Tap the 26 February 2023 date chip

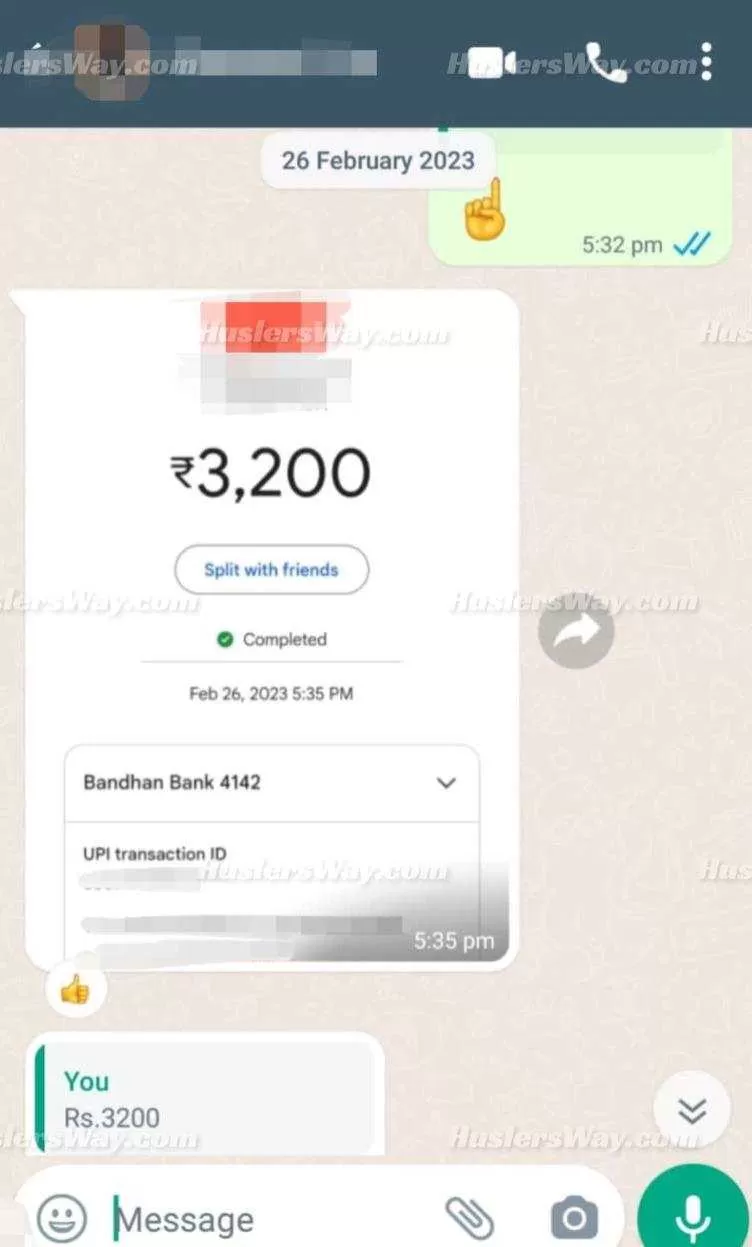[378, 160]
